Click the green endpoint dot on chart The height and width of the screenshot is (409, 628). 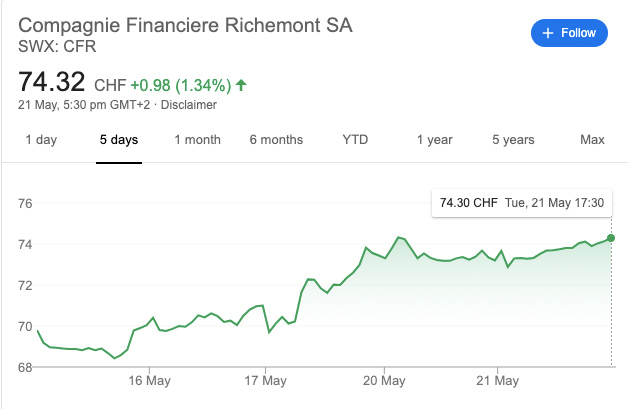click(611, 238)
